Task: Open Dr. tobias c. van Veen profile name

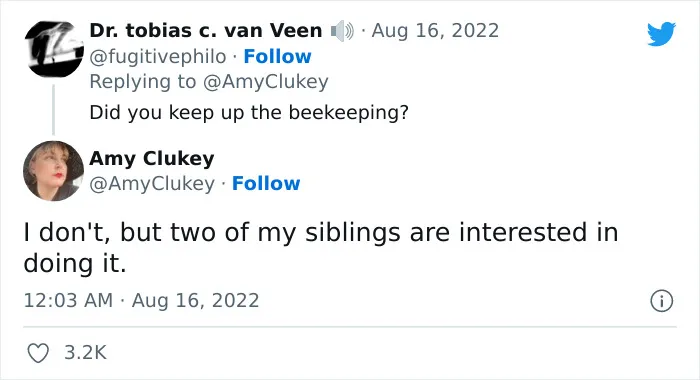Action: point(206,31)
